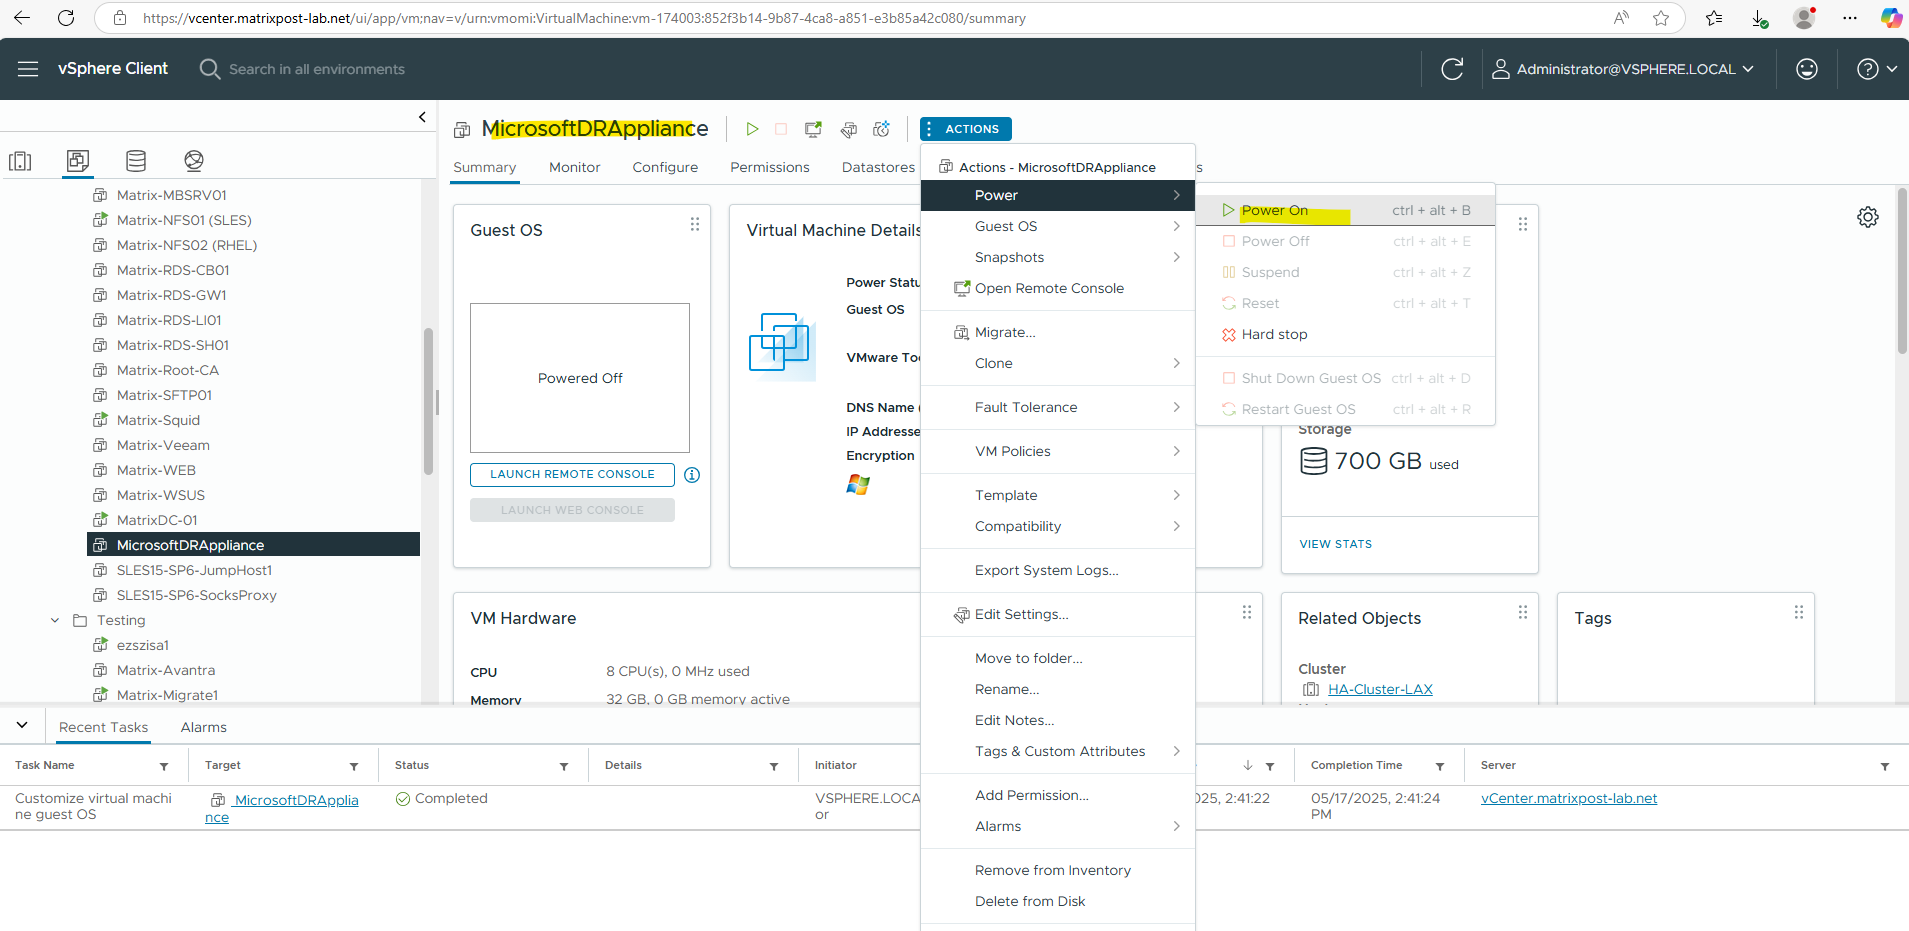This screenshot has width=1909, height=931.
Task: Choose Migrate... from the actions menu
Action: tap(1058, 332)
